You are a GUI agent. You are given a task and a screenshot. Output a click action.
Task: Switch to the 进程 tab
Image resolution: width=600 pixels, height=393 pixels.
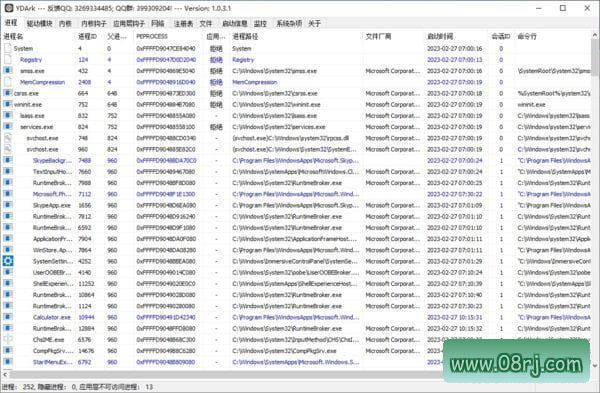pyautogui.click(x=11, y=23)
